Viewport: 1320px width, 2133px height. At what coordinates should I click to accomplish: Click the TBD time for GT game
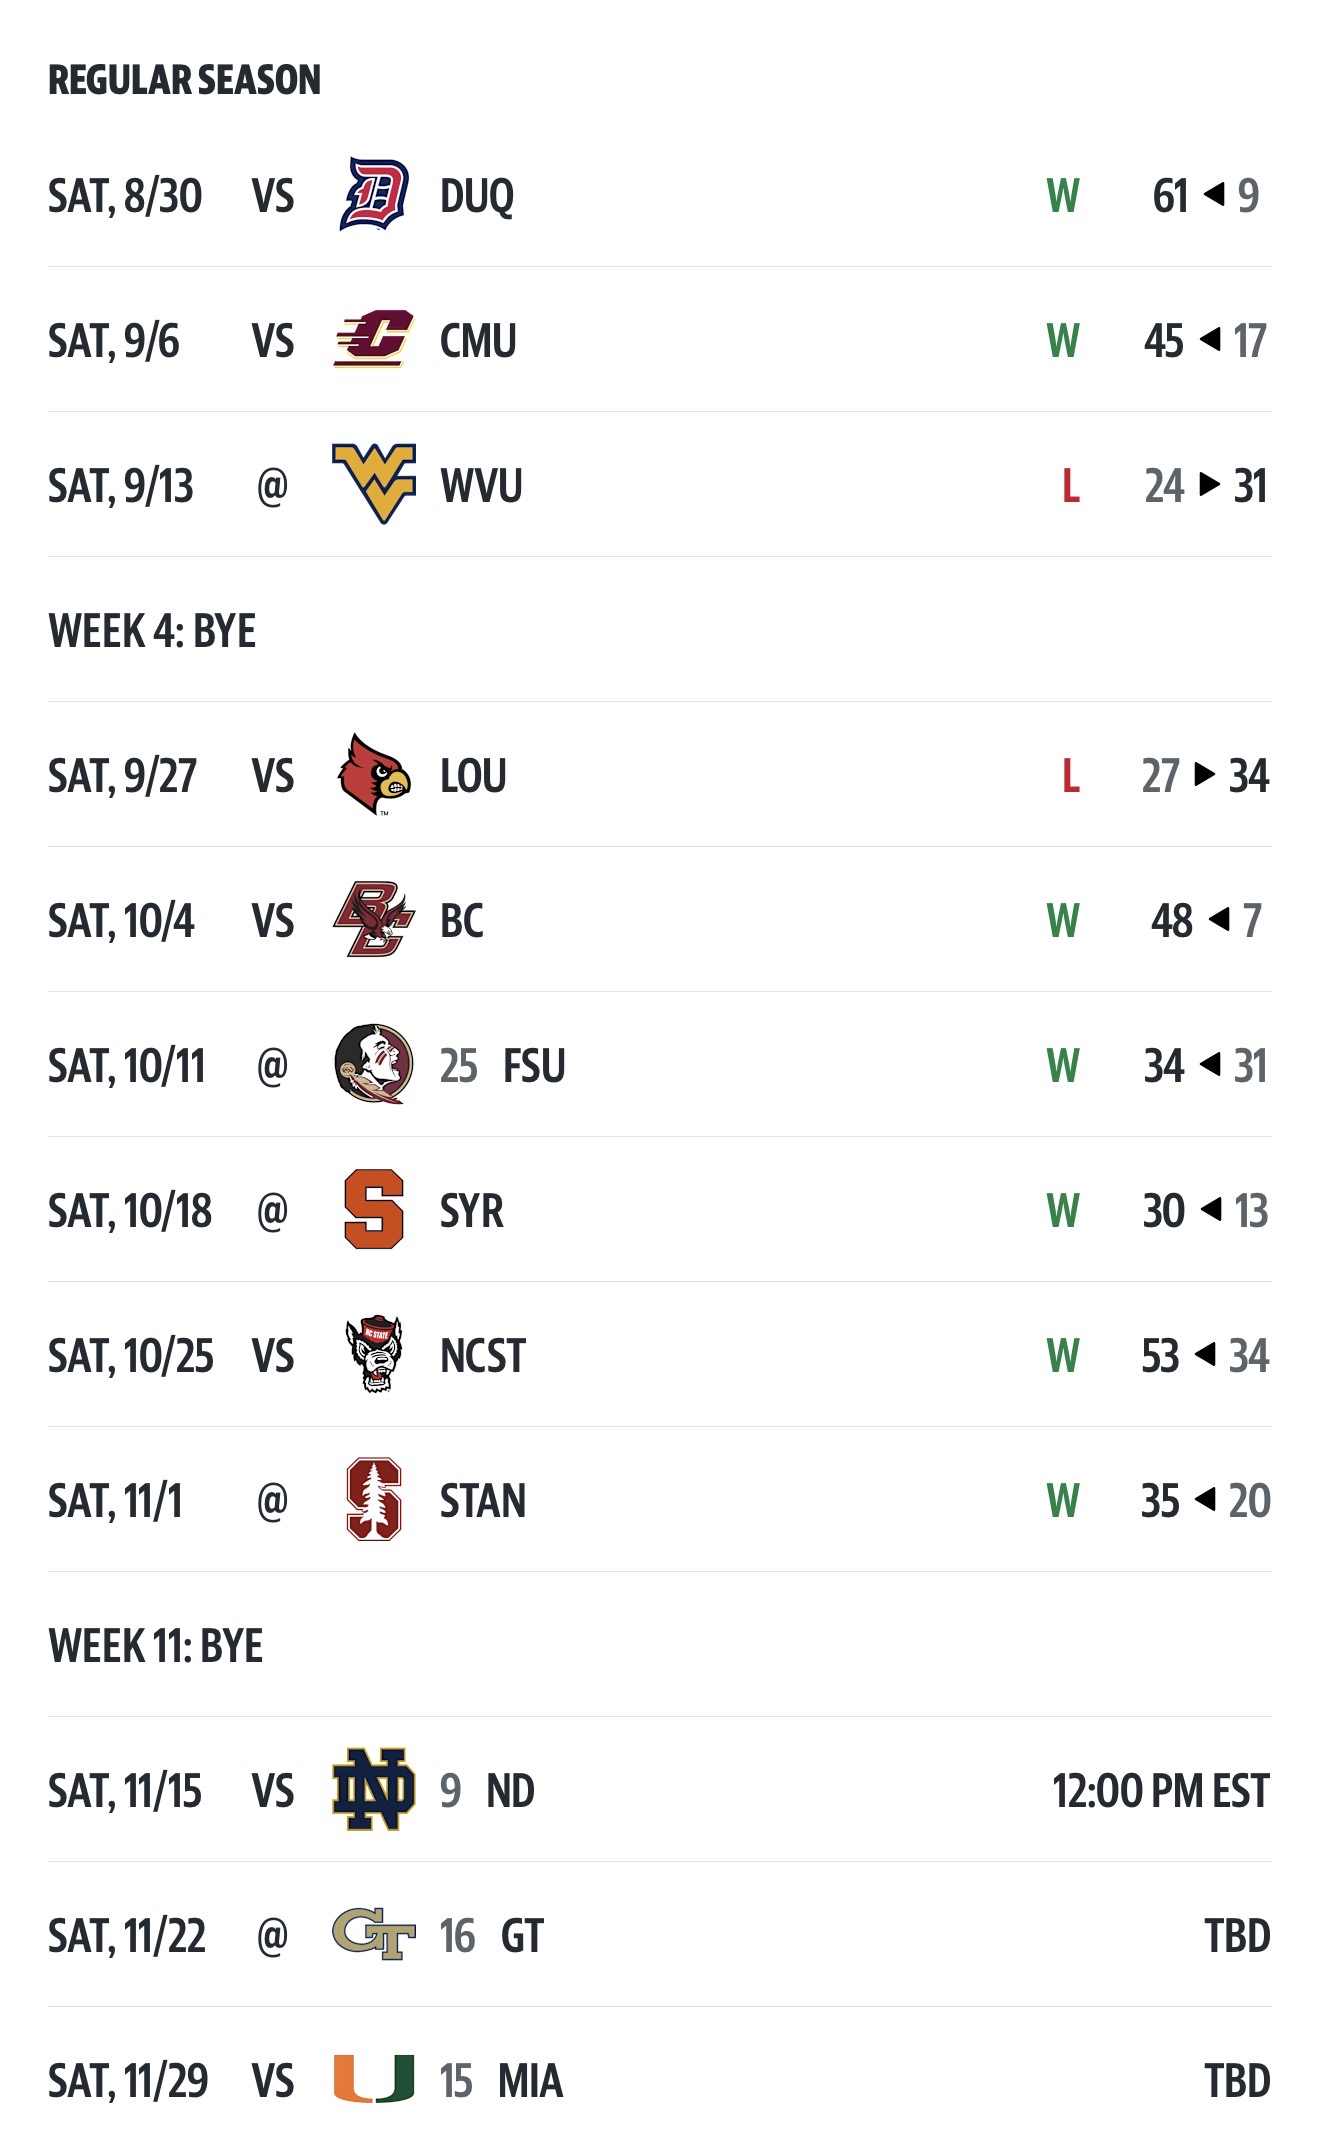point(1237,1936)
